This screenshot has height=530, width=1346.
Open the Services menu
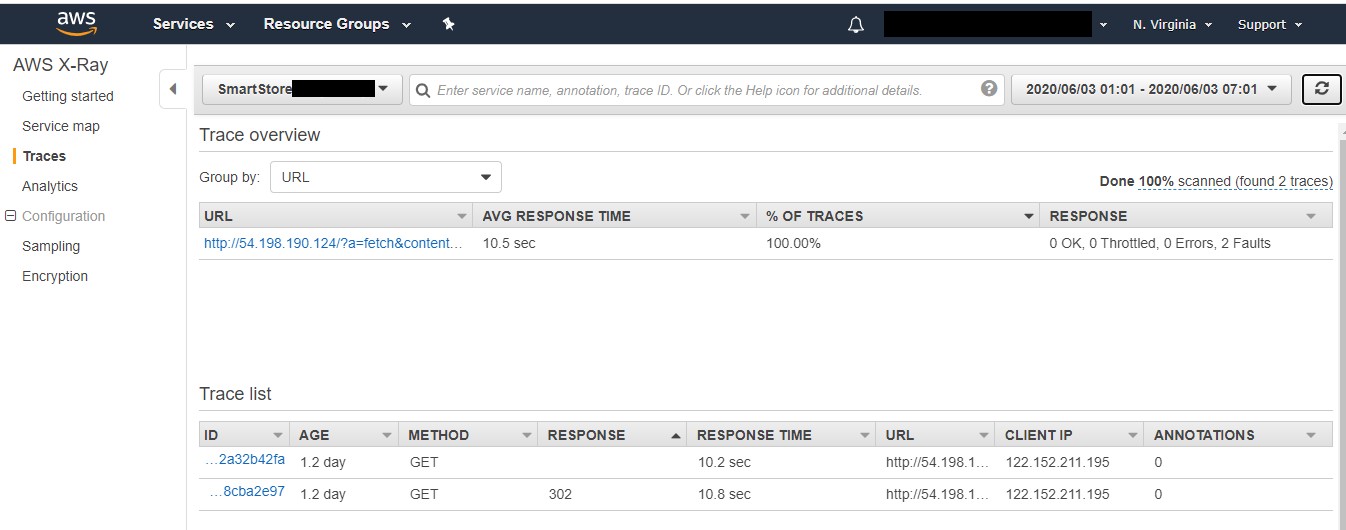click(194, 24)
